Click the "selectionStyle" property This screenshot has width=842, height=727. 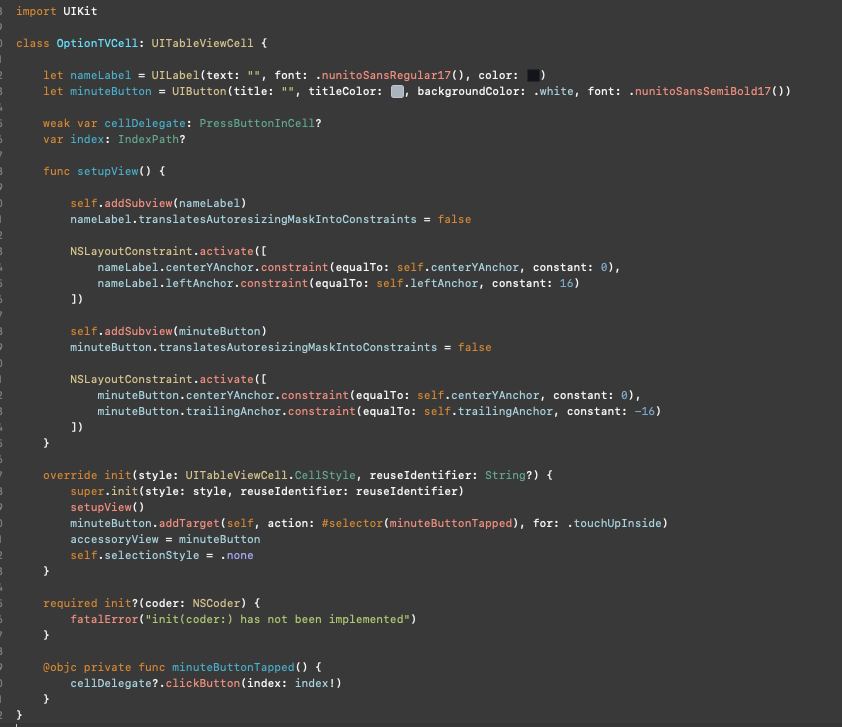pyautogui.click(x=151, y=556)
